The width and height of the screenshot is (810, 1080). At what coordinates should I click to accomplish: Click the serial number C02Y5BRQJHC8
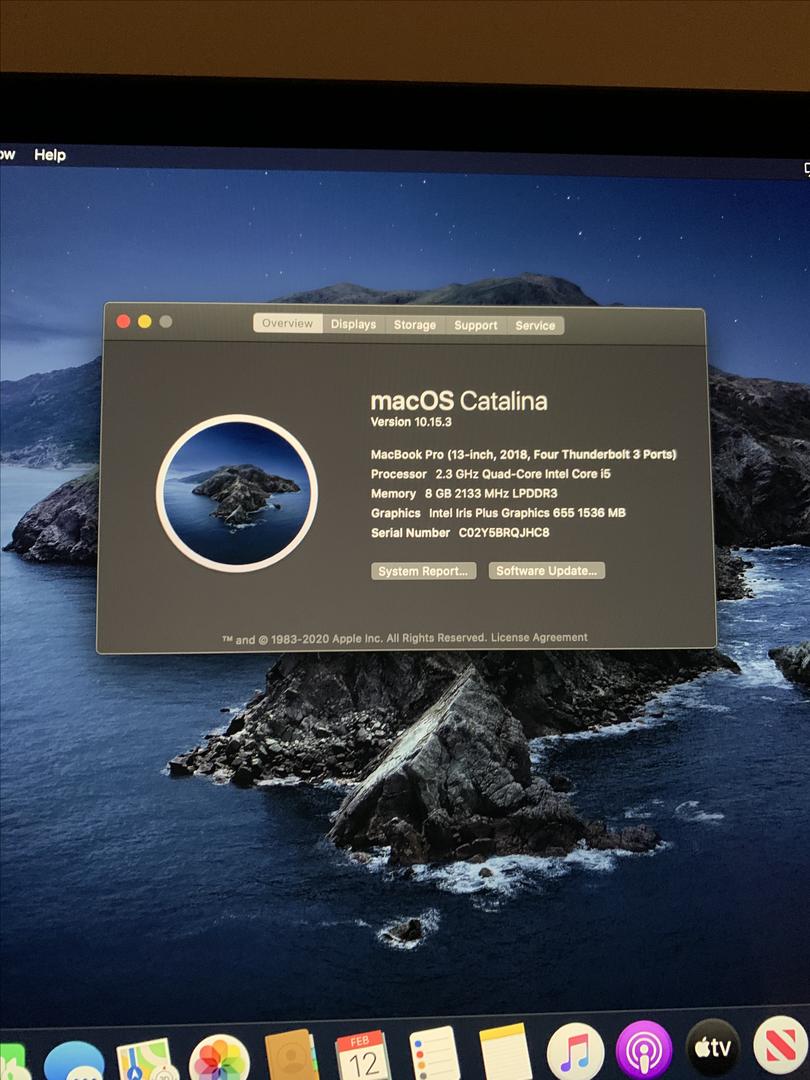[504, 532]
